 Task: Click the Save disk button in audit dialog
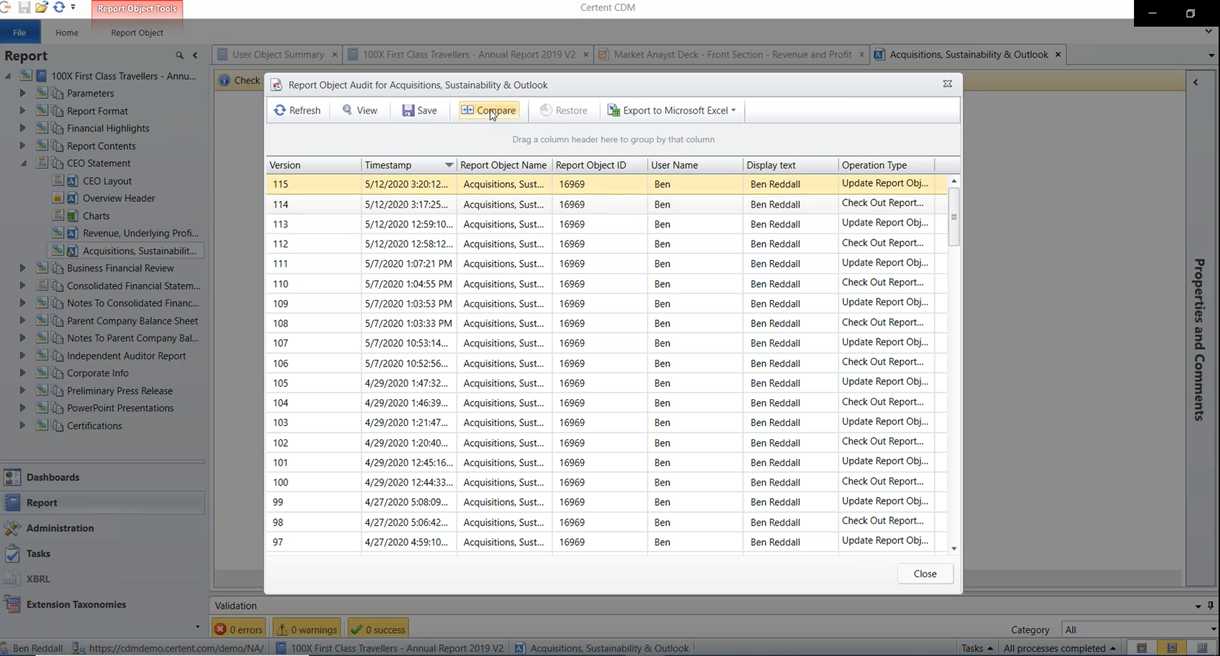(x=419, y=110)
